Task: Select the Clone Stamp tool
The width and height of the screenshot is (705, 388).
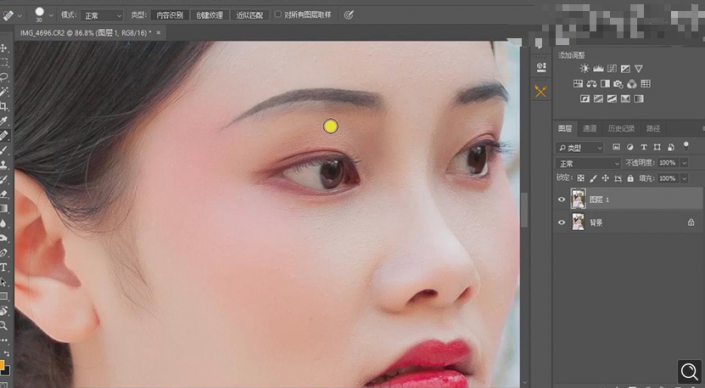Action: tap(4, 165)
